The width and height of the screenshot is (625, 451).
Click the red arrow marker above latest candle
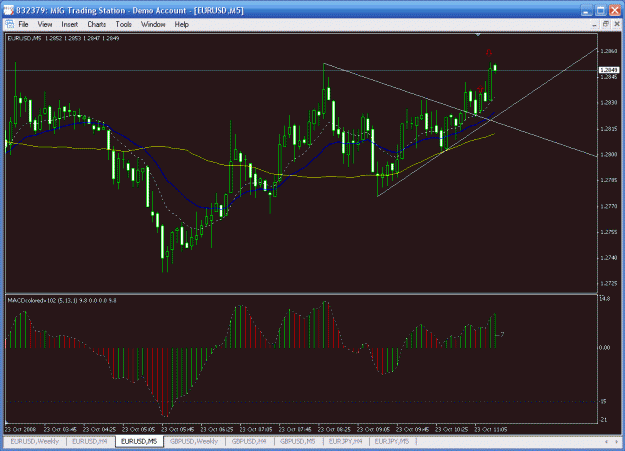point(489,52)
